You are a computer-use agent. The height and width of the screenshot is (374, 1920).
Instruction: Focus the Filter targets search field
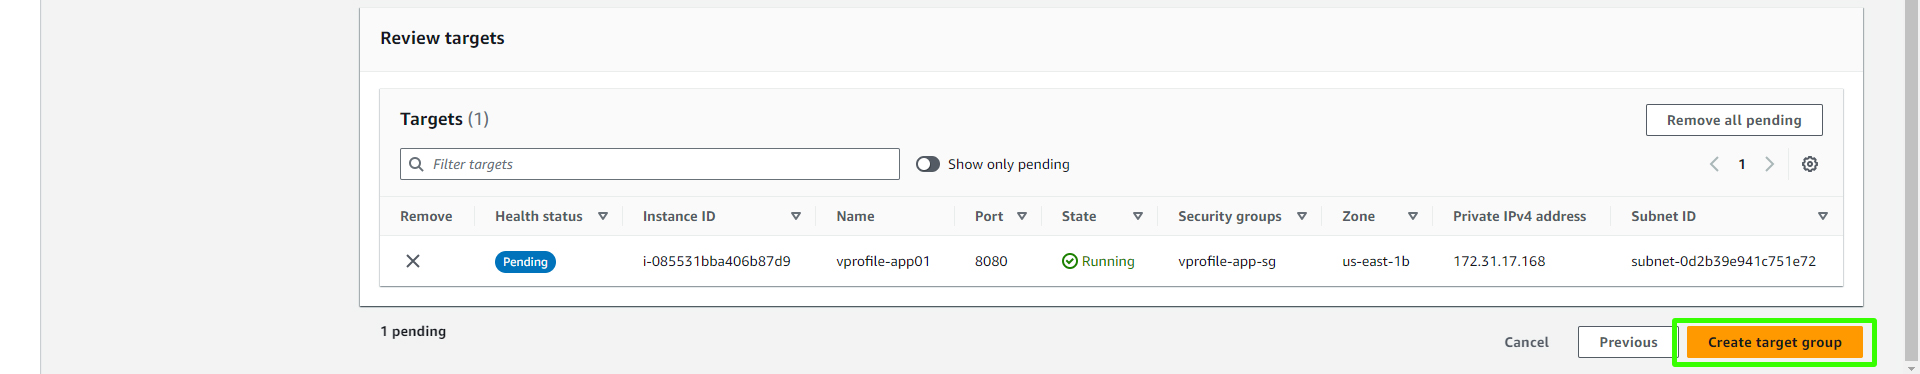(650, 164)
